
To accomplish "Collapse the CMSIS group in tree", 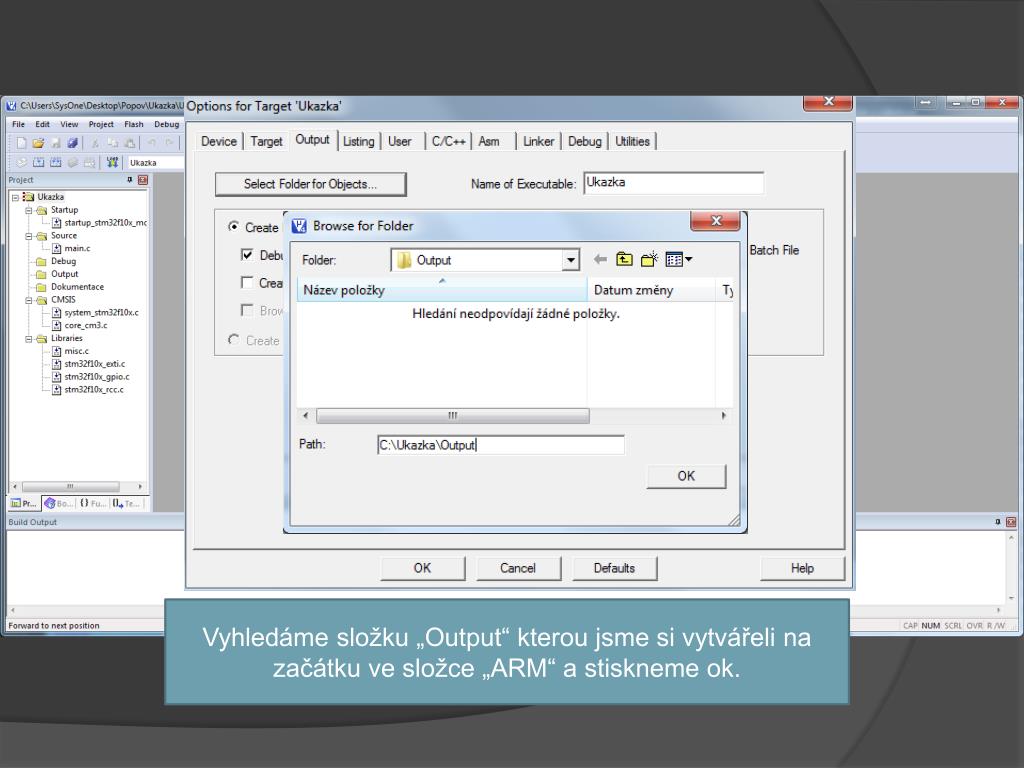I will click(x=29, y=300).
